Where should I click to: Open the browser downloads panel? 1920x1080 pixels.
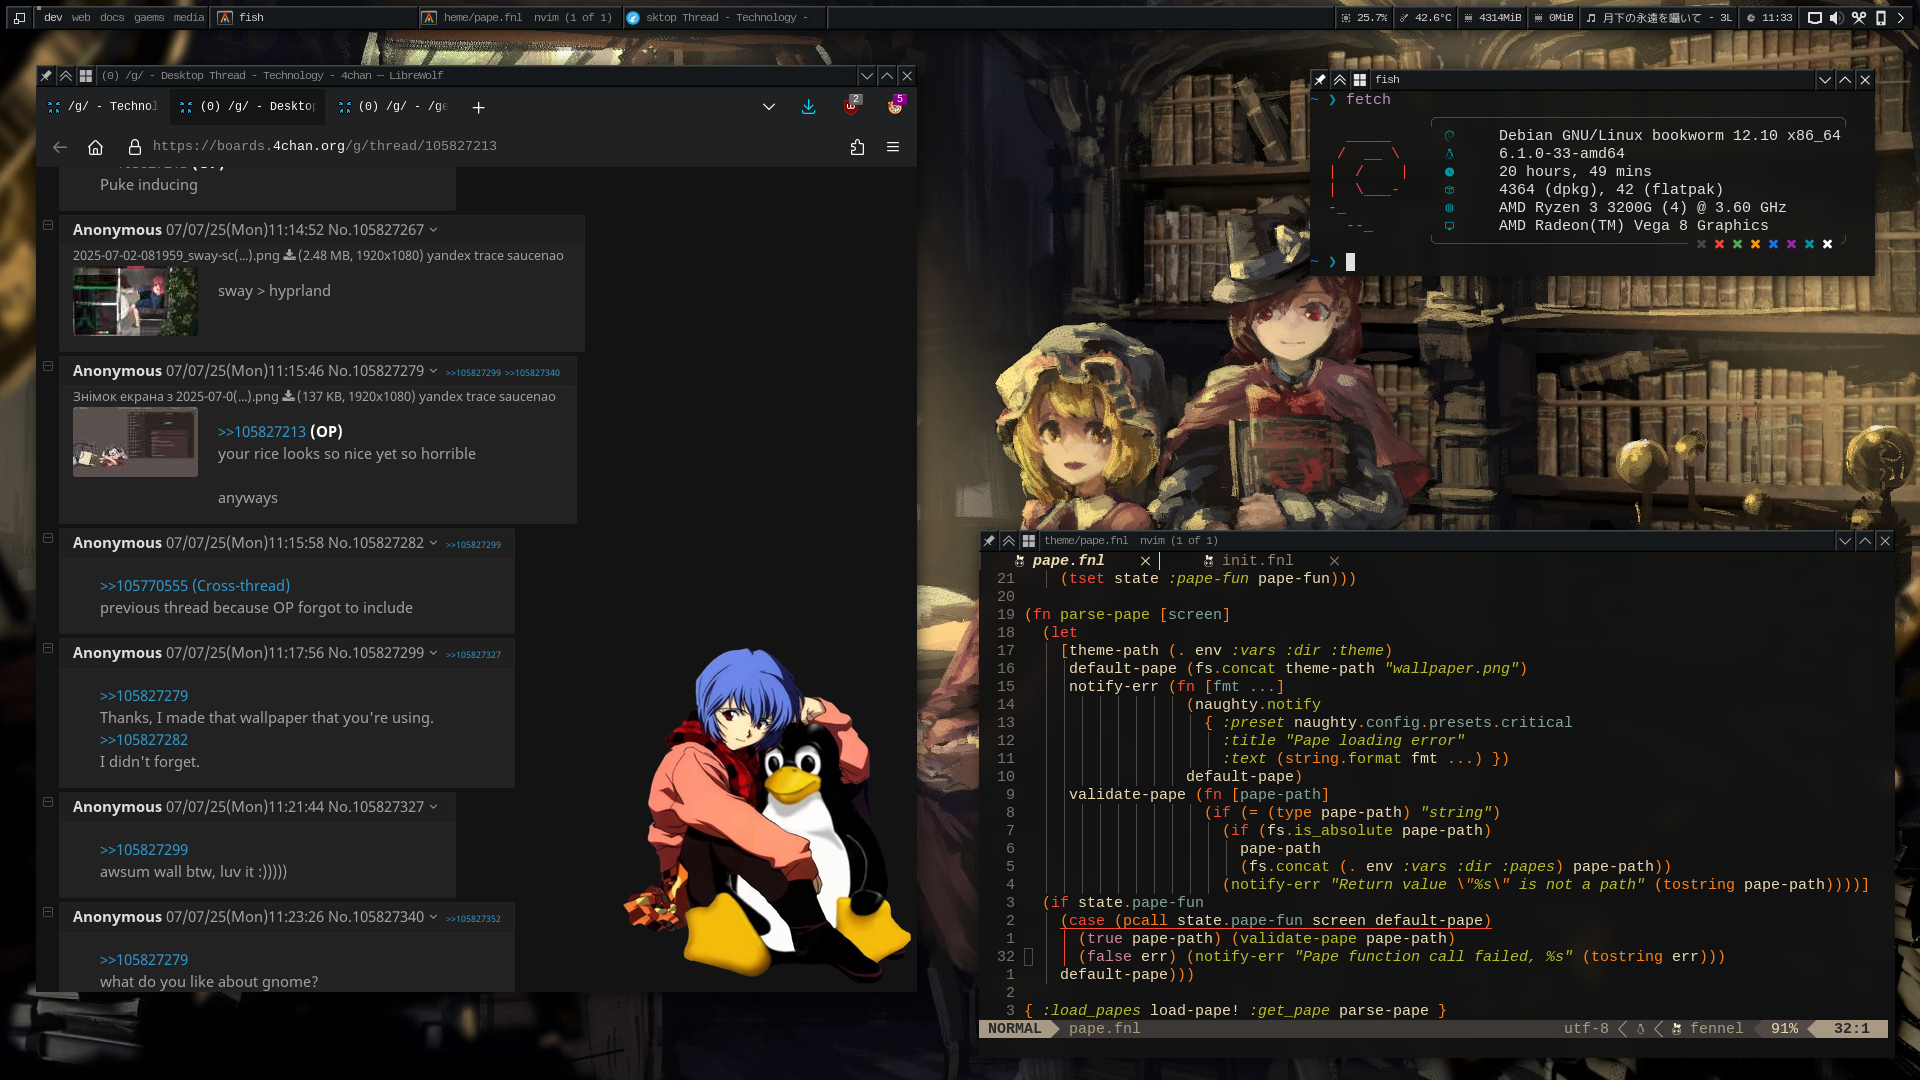point(808,106)
